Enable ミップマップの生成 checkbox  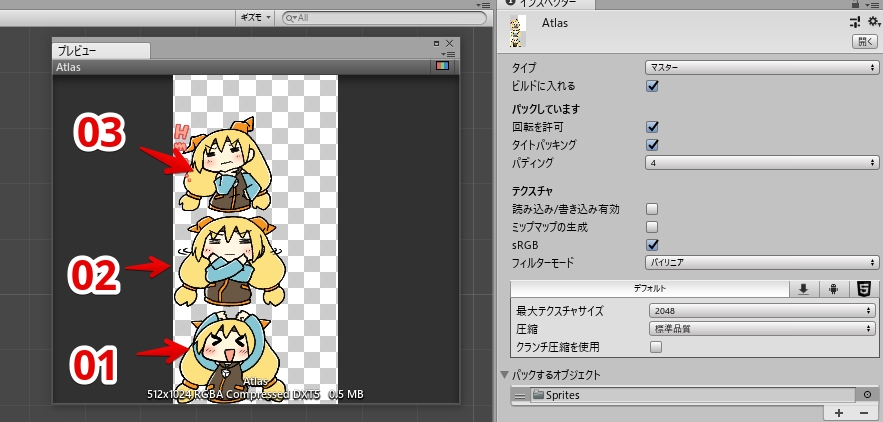[x=652, y=227]
